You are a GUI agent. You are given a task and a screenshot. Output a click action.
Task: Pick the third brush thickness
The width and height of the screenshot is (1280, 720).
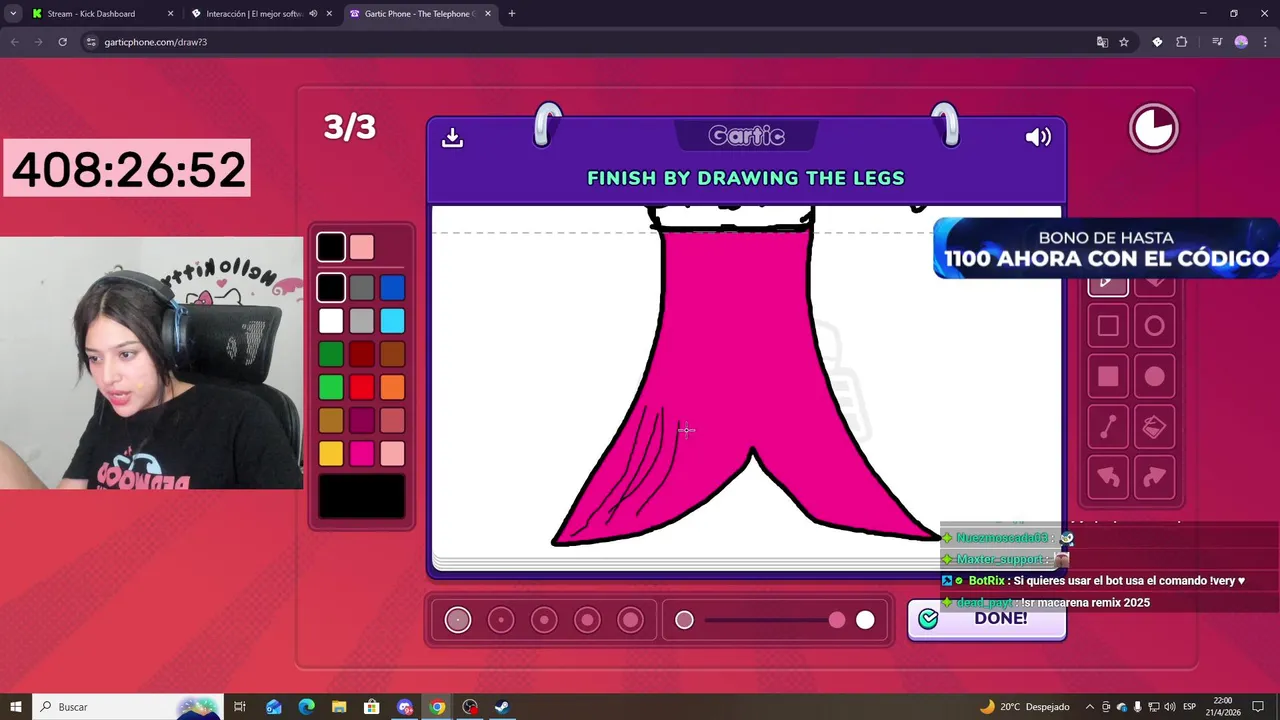click(544, 620)
